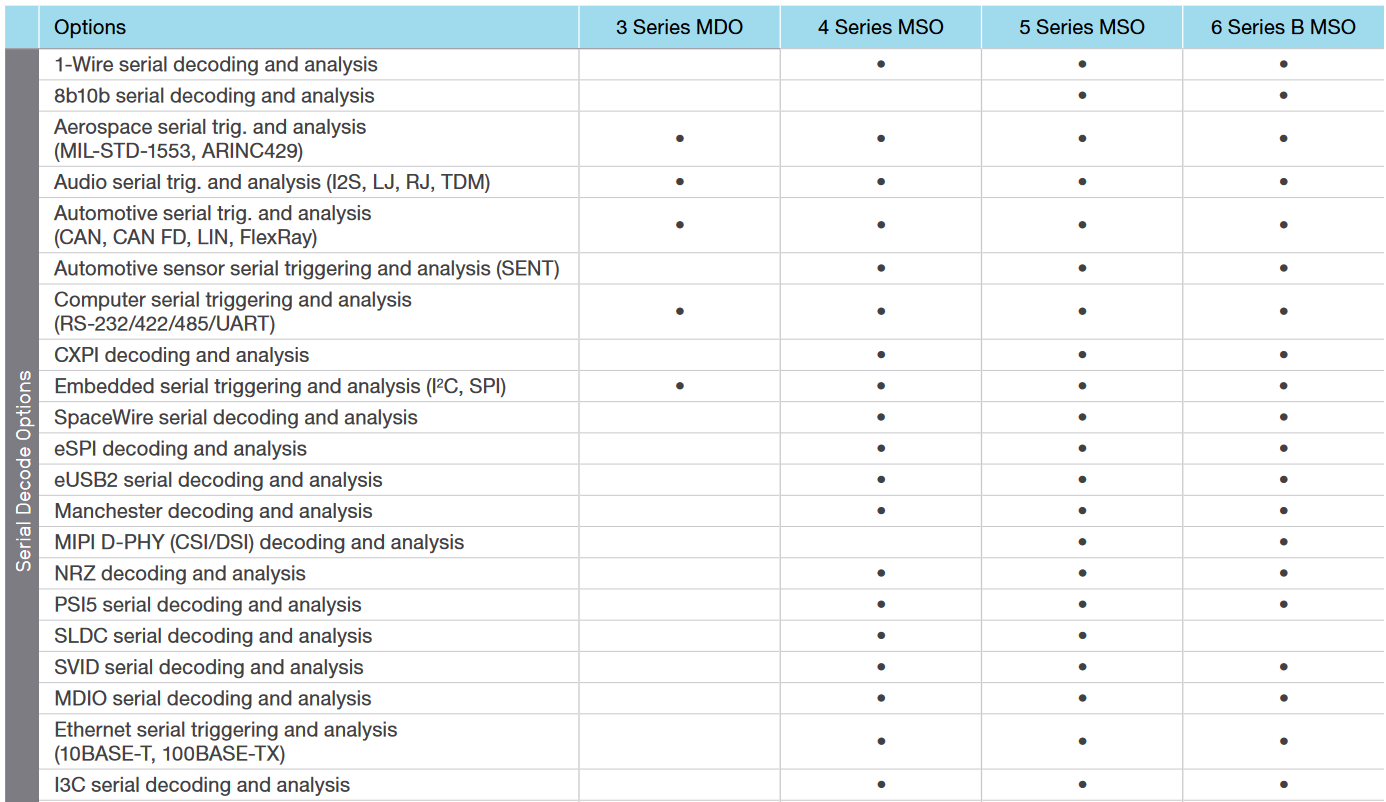Click the SpaceWire serial decoding row label
The width and height of the screenshot is (1386, 802).
tap(235, 417)
